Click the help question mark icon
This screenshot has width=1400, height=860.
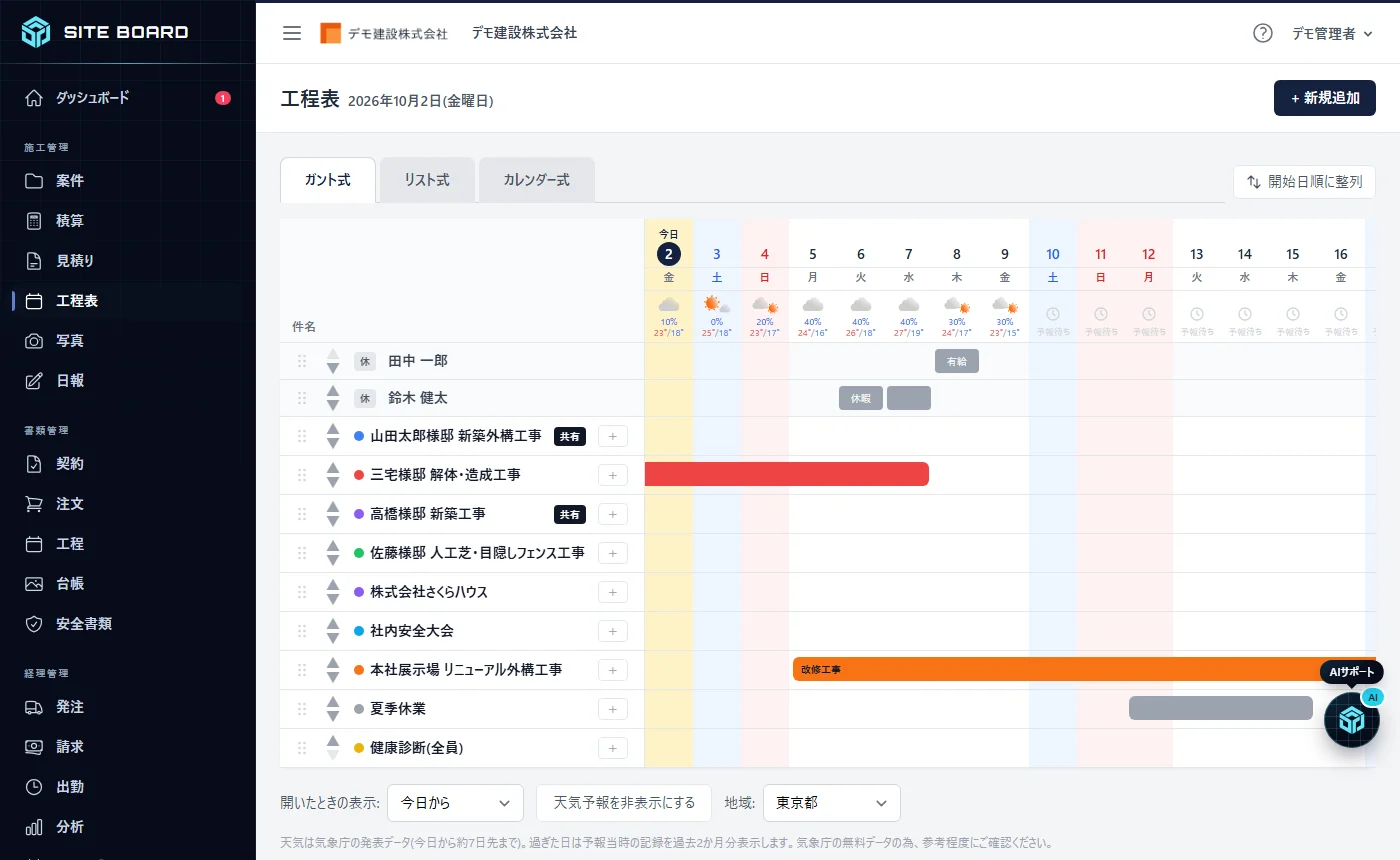[1263, 33]
